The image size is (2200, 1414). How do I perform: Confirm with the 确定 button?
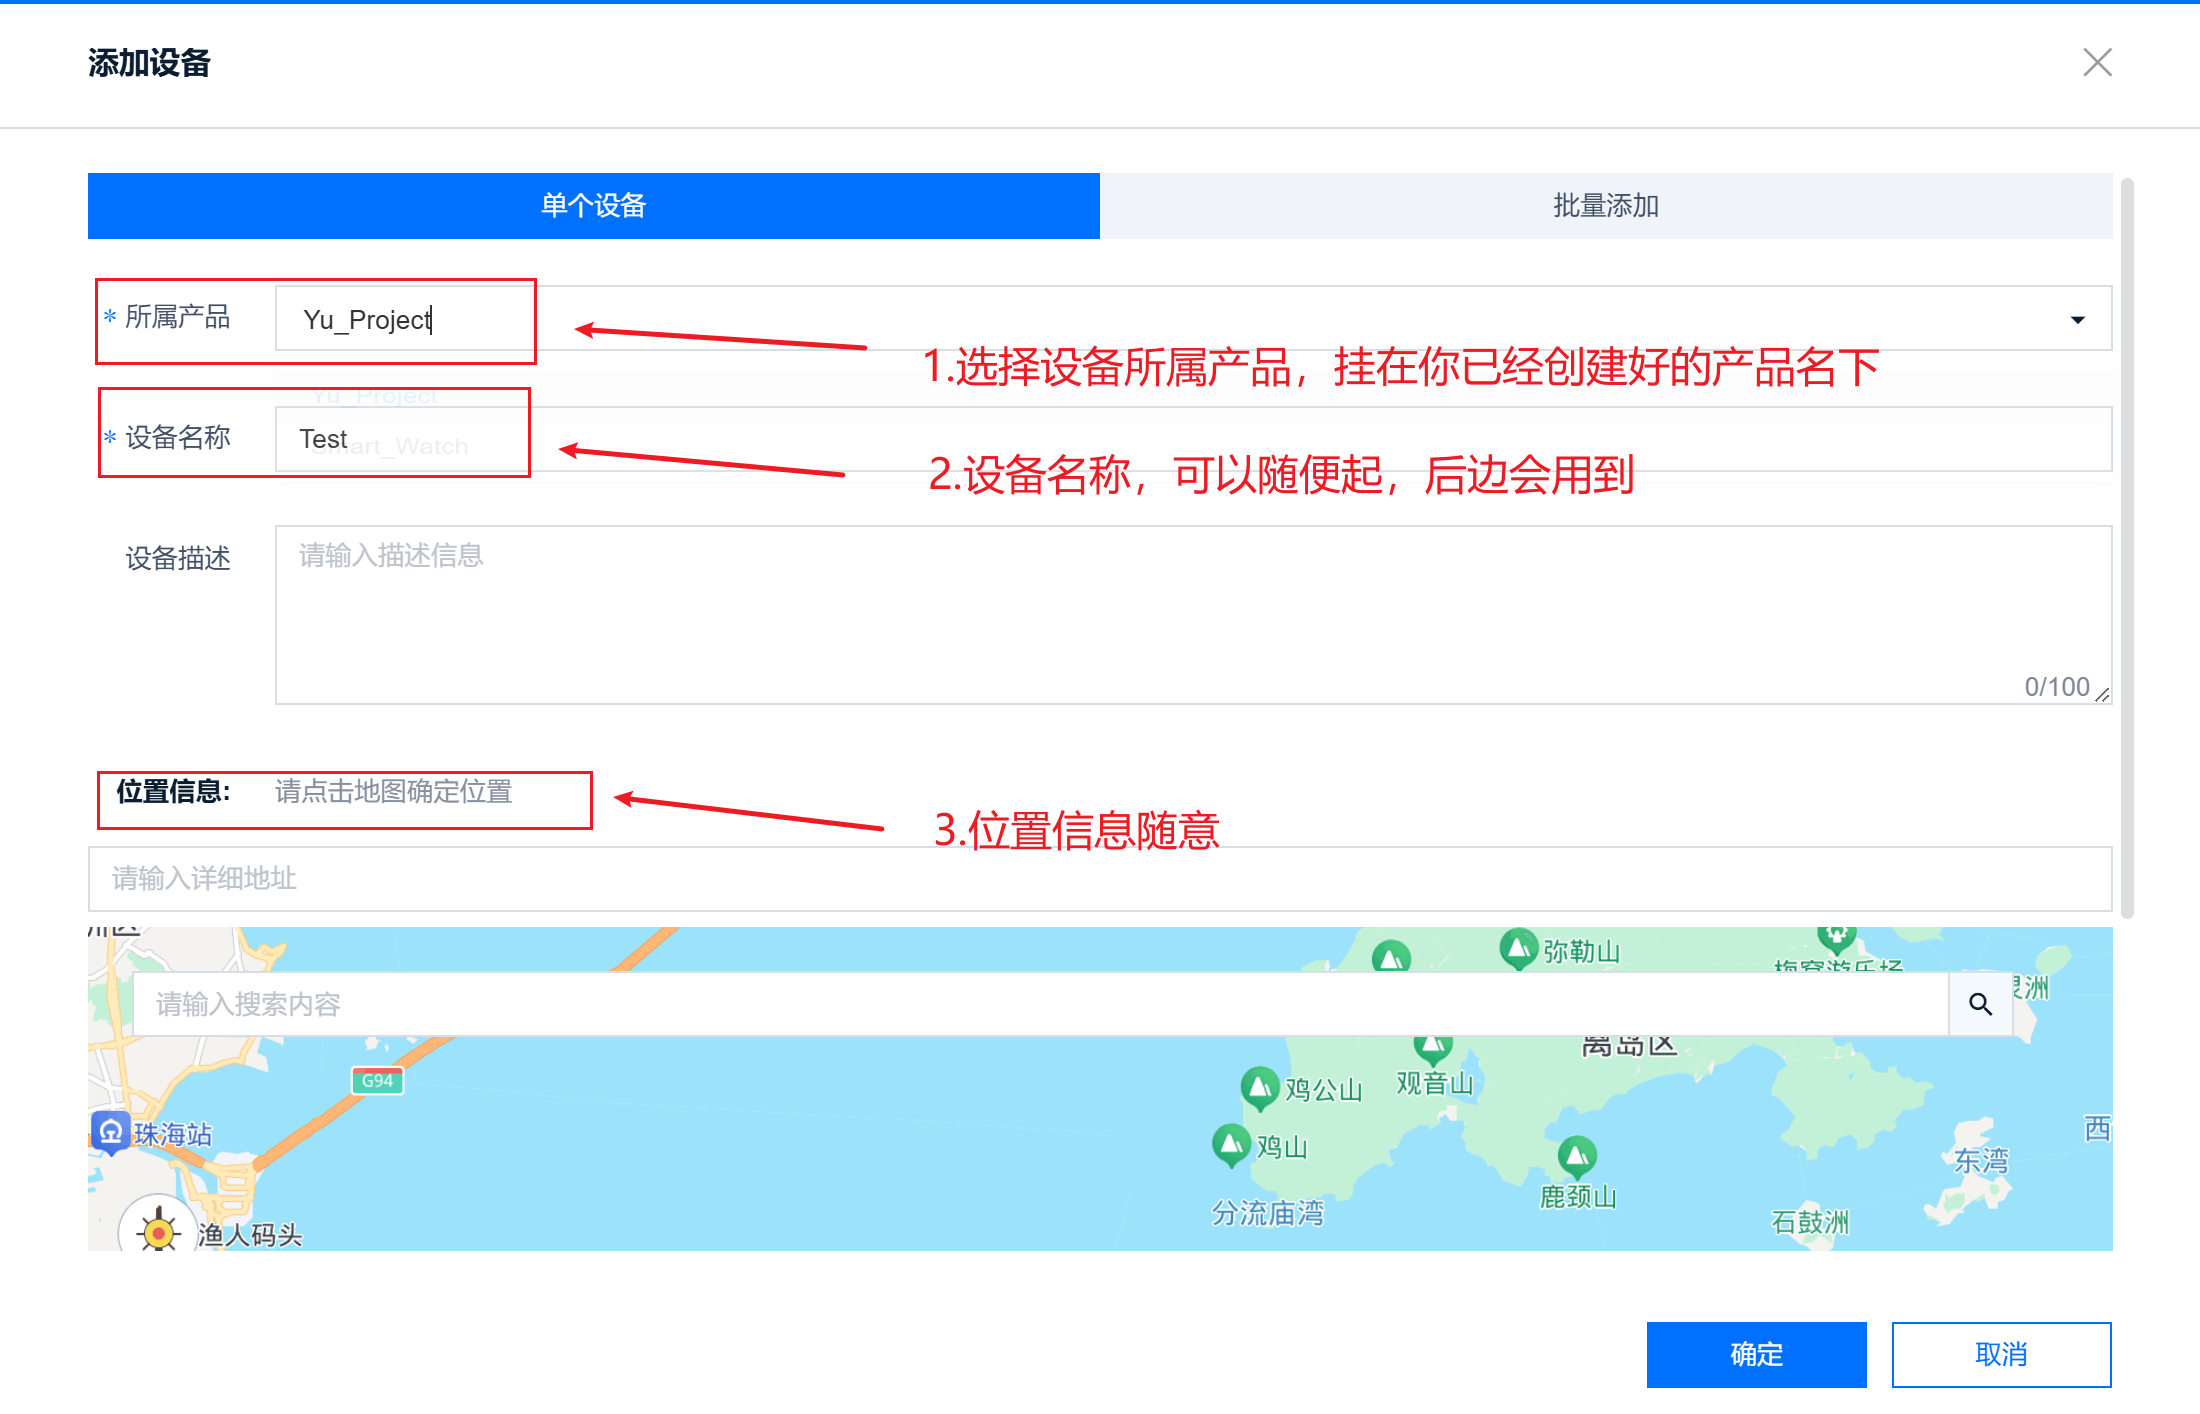click(x=1756, y=1355)
